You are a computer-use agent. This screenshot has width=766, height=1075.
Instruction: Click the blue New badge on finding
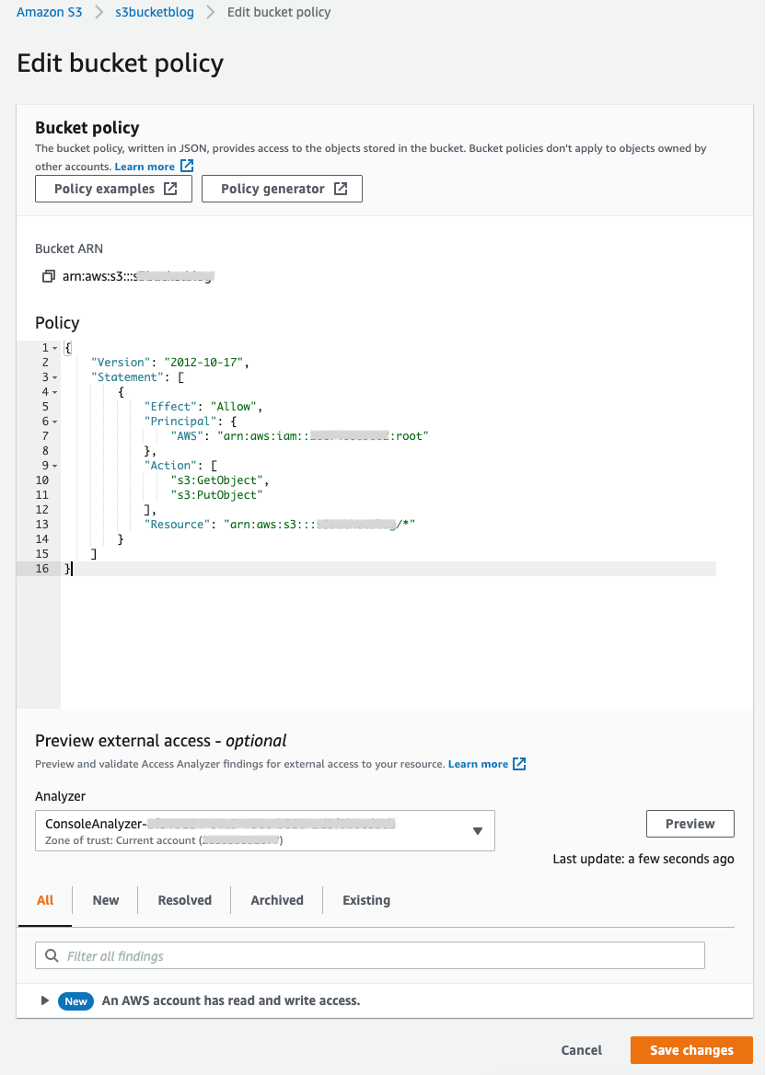pyautogui.click(x=76, y=1001)
